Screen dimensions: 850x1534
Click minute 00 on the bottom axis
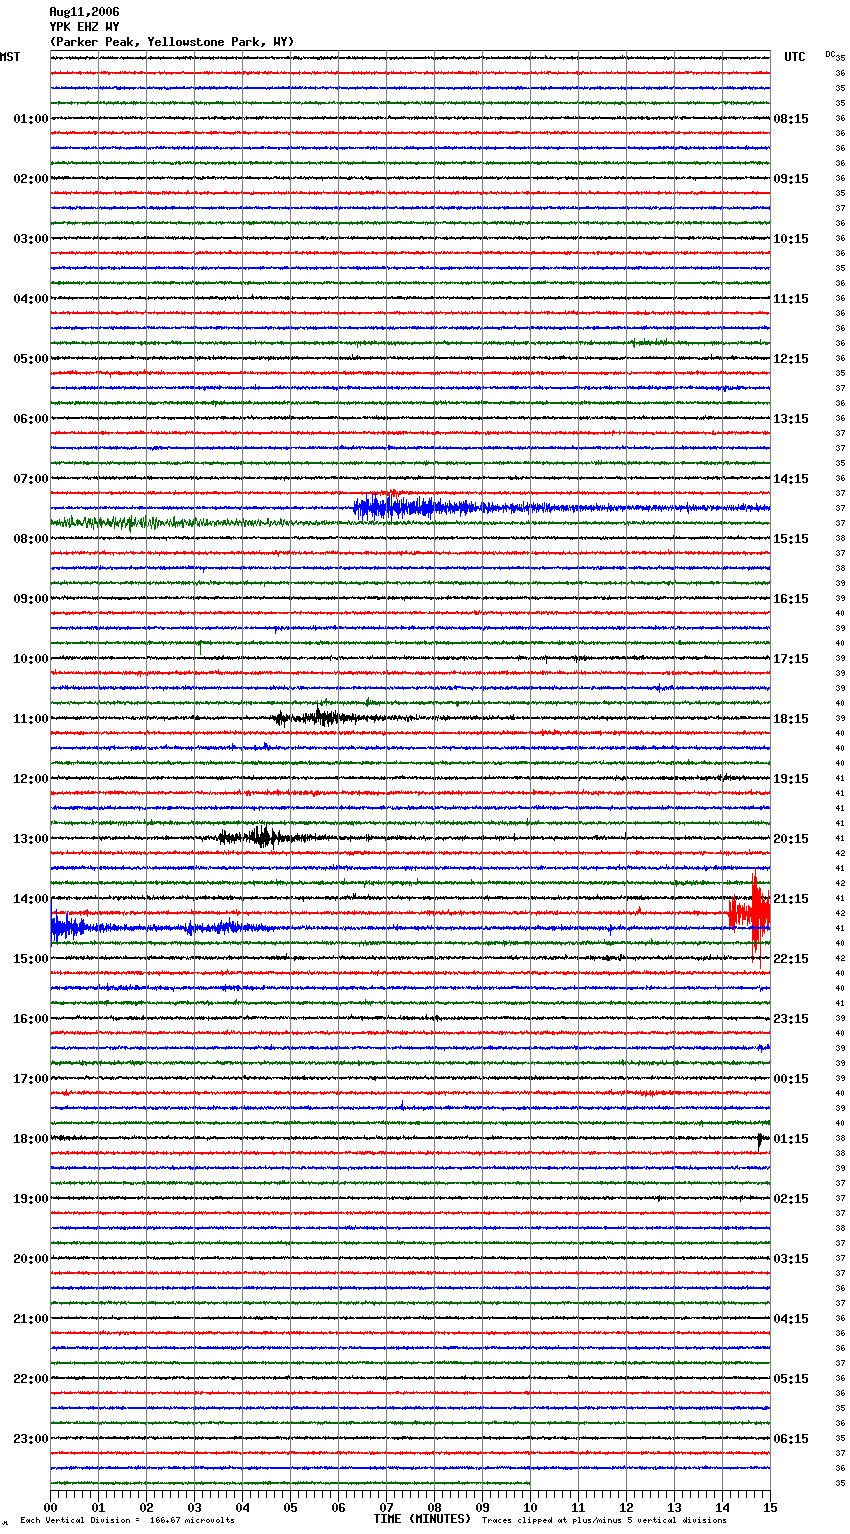pos(51,1507)
